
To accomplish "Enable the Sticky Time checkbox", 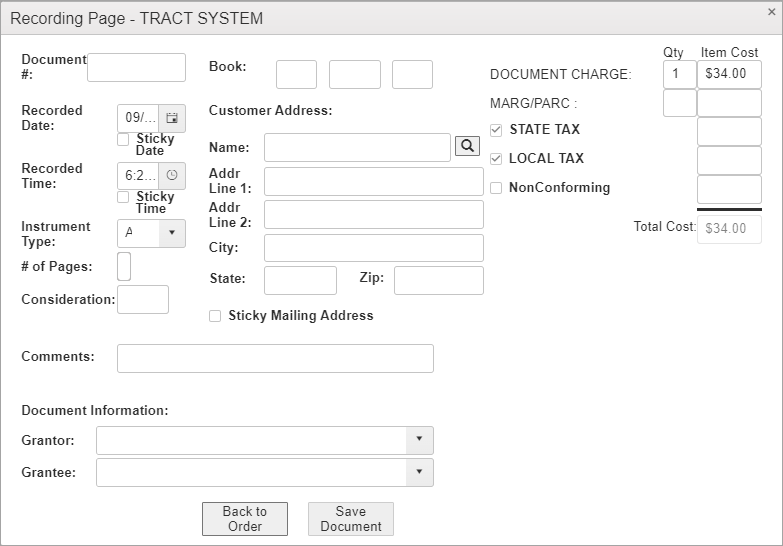I will pyautogui.click(x=123, y=197).
